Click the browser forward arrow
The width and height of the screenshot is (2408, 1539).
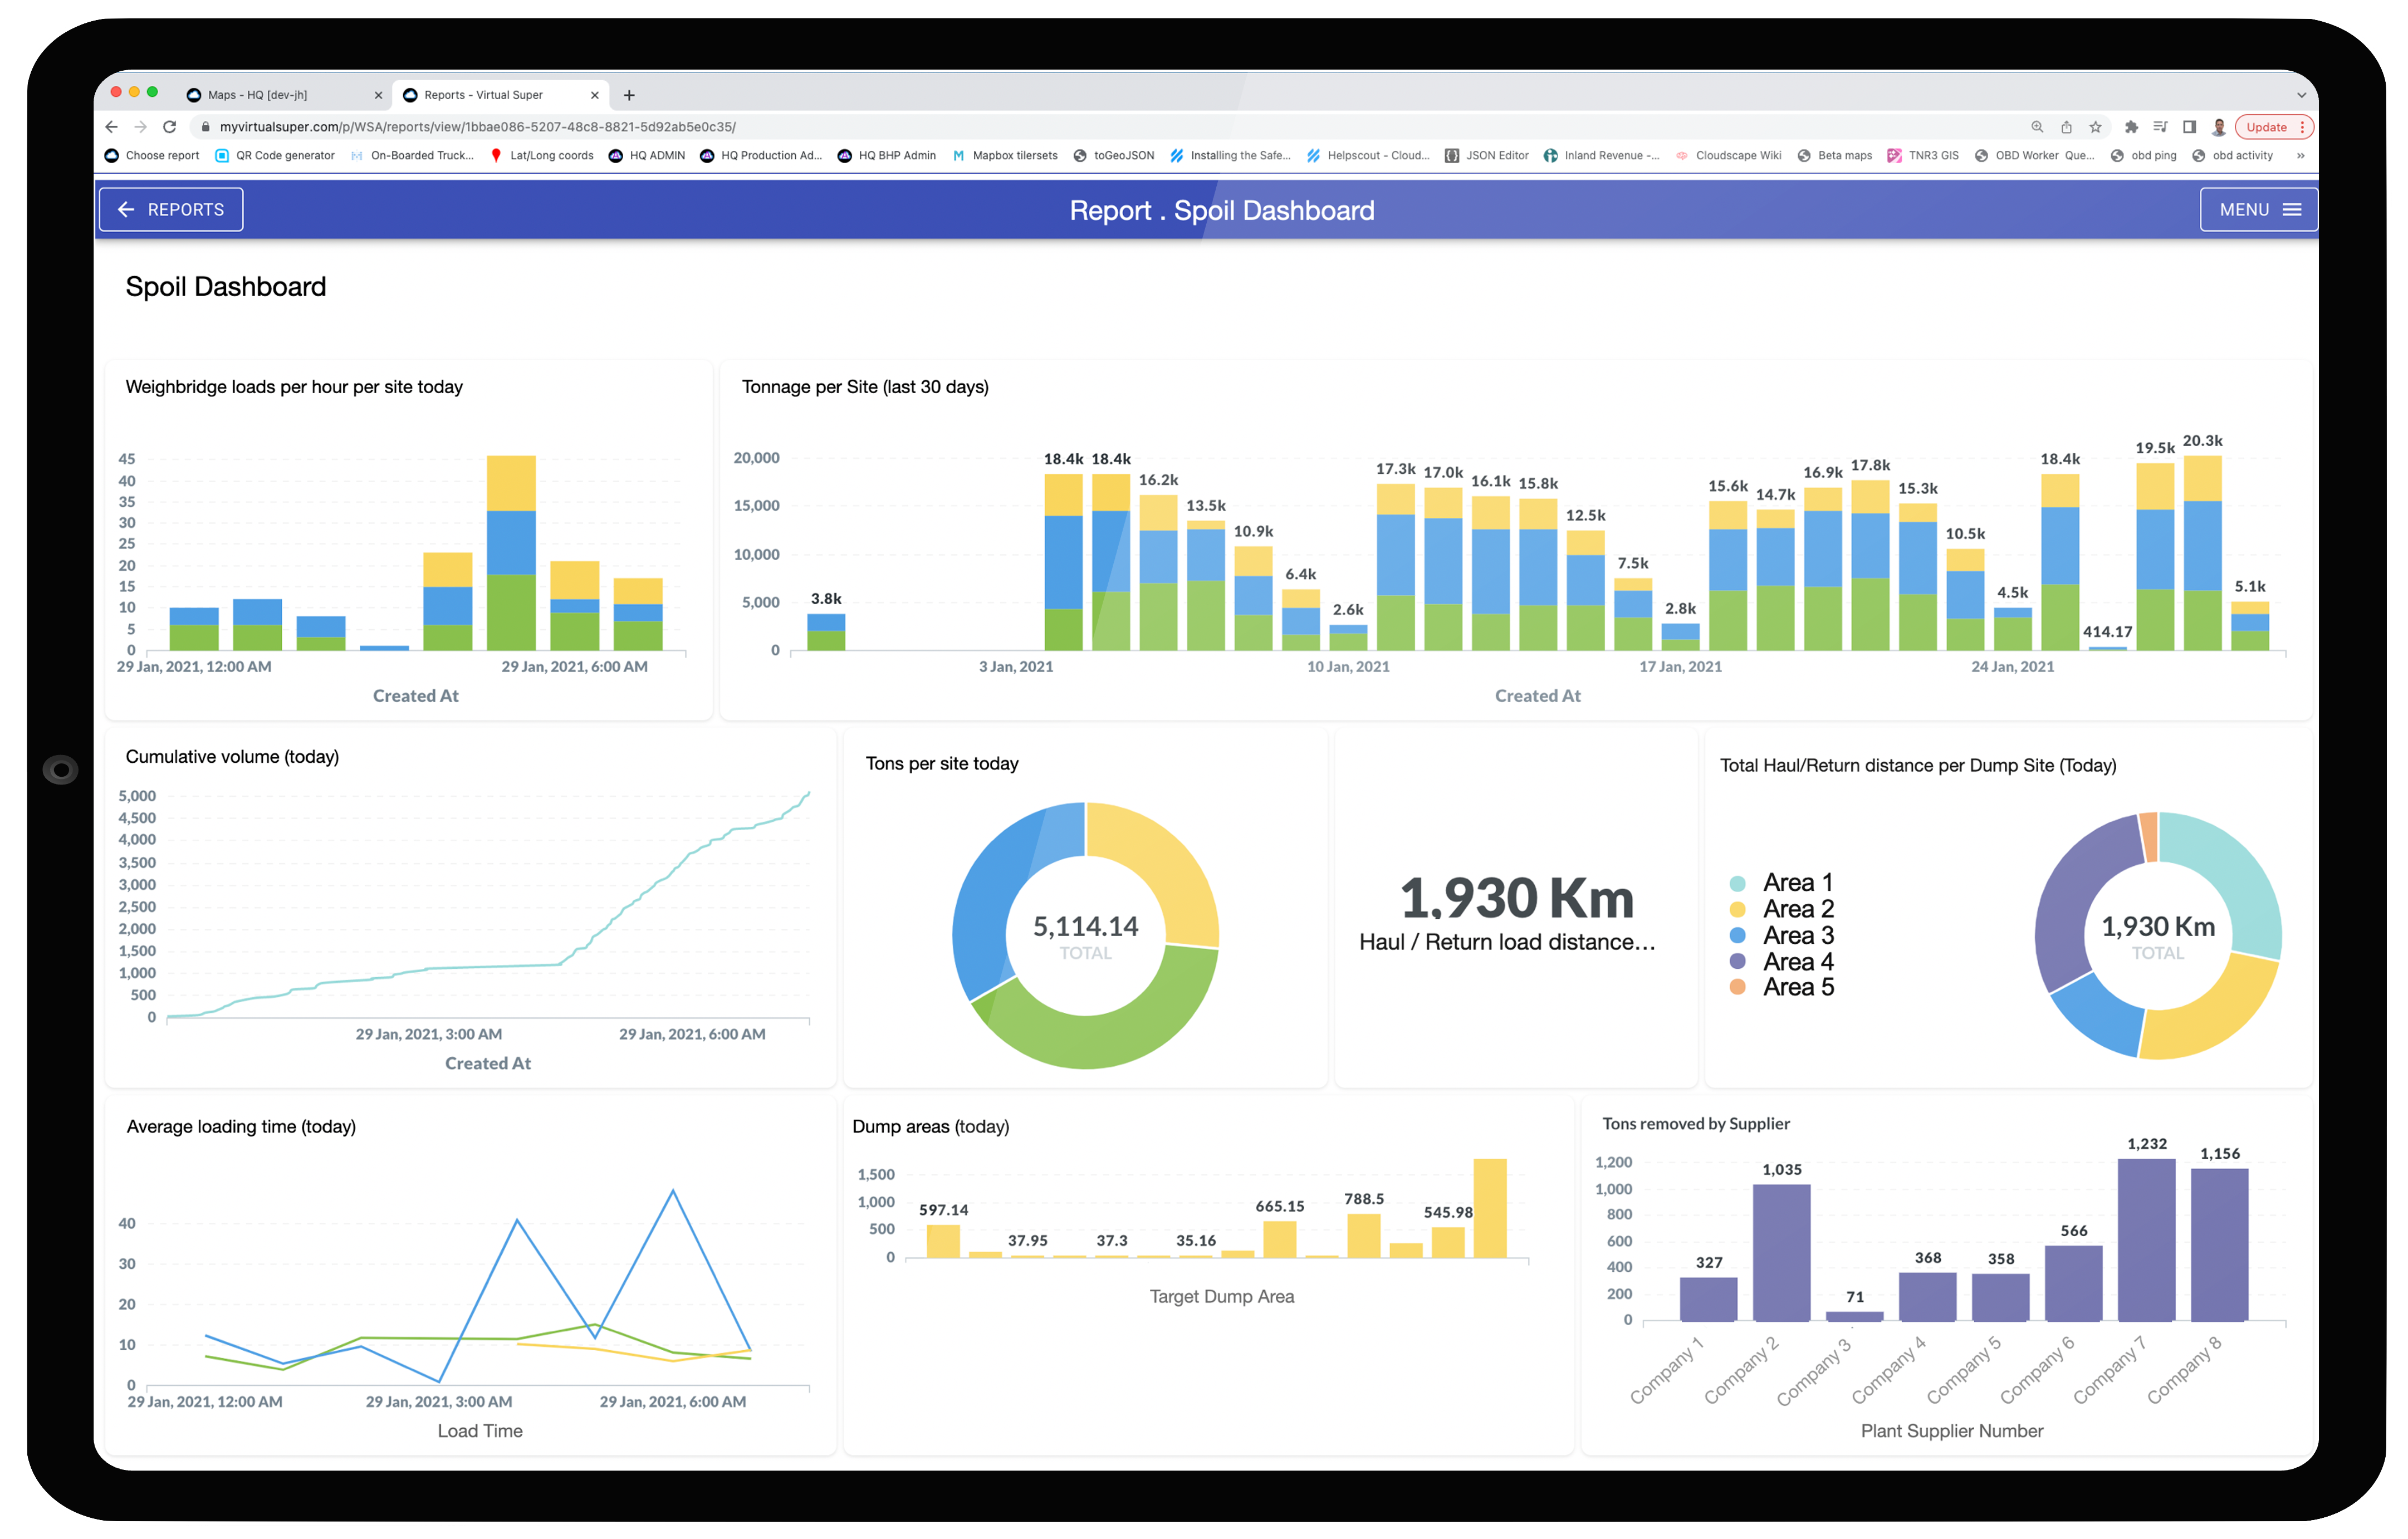pyautogui.click(x=141, y=127)
